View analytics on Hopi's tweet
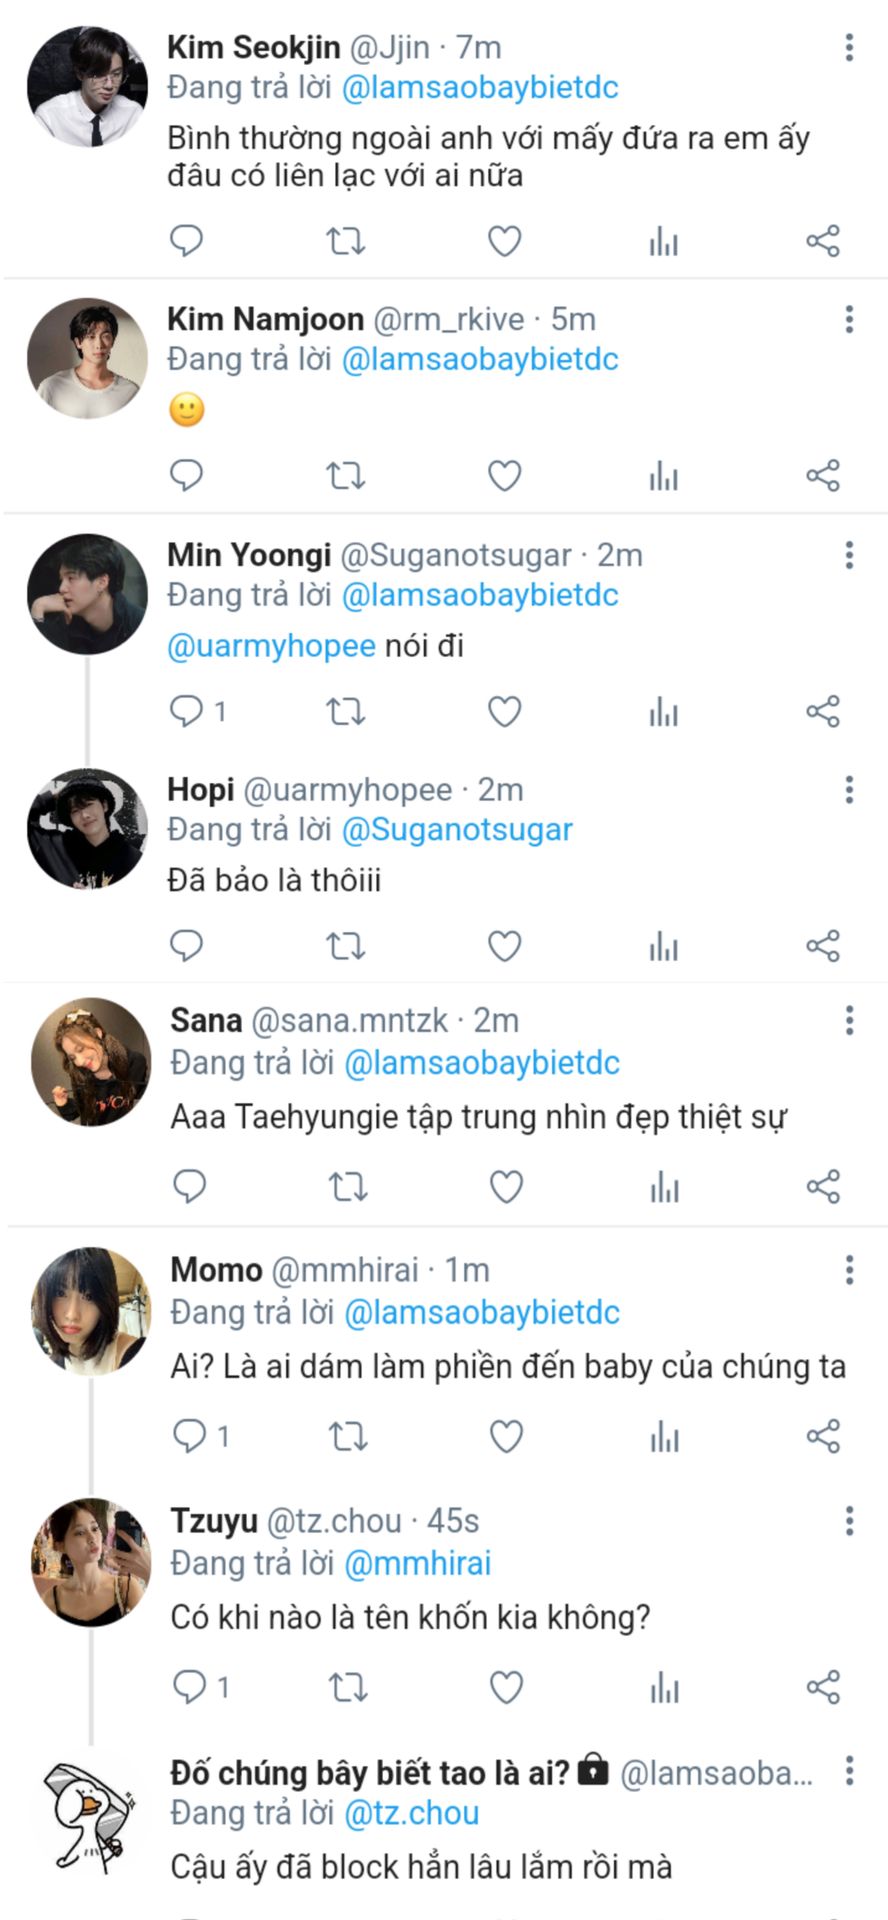 click(x=663, y=946)
